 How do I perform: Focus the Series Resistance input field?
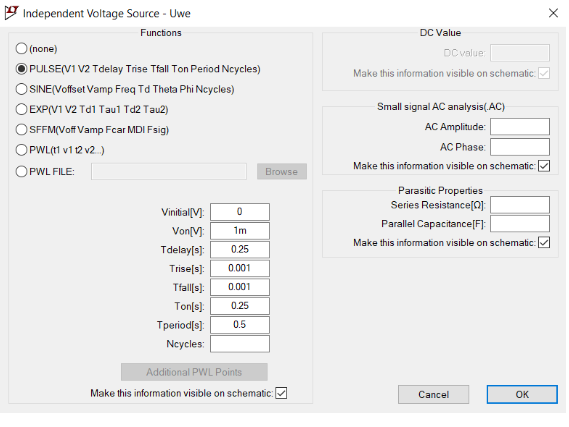(520, 205)
